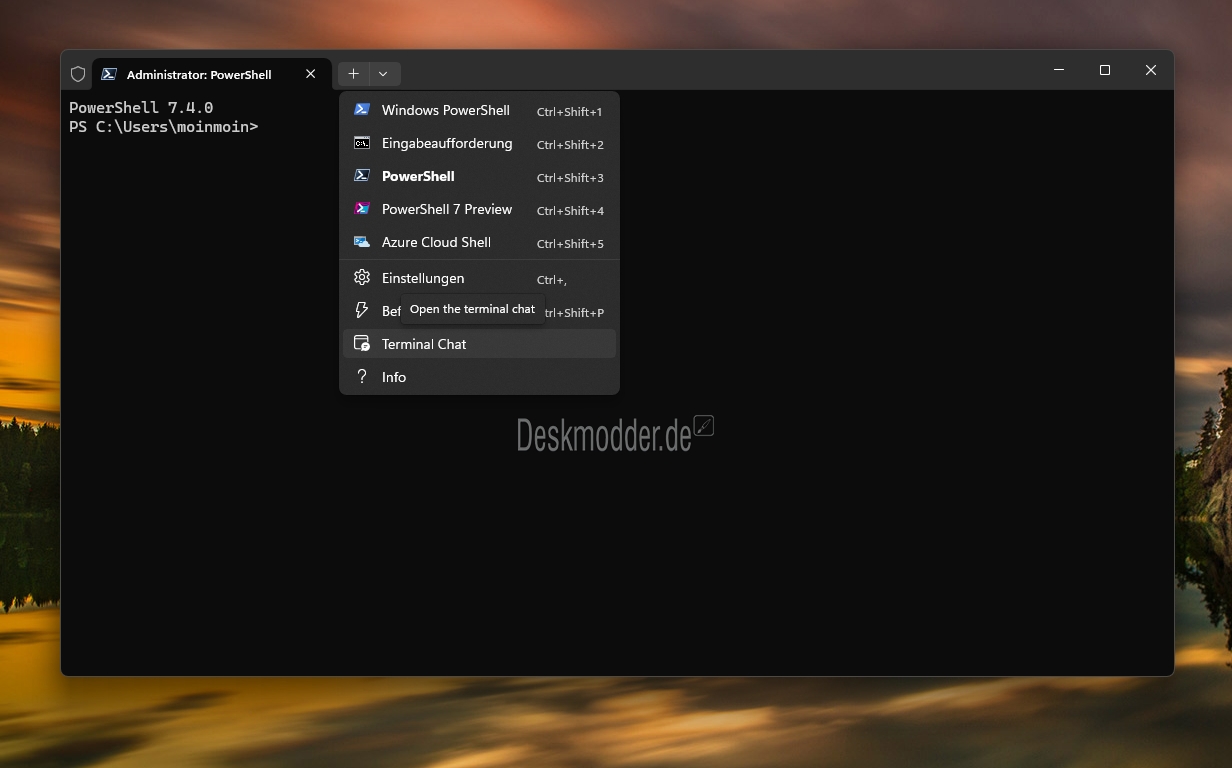Open PowerShell 7 Preview profile
1232x768 pixels.
(479, 209)
